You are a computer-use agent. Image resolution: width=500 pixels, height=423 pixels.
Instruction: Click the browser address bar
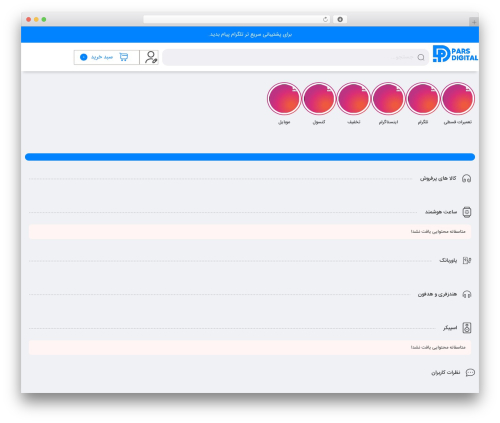[237, 19]
